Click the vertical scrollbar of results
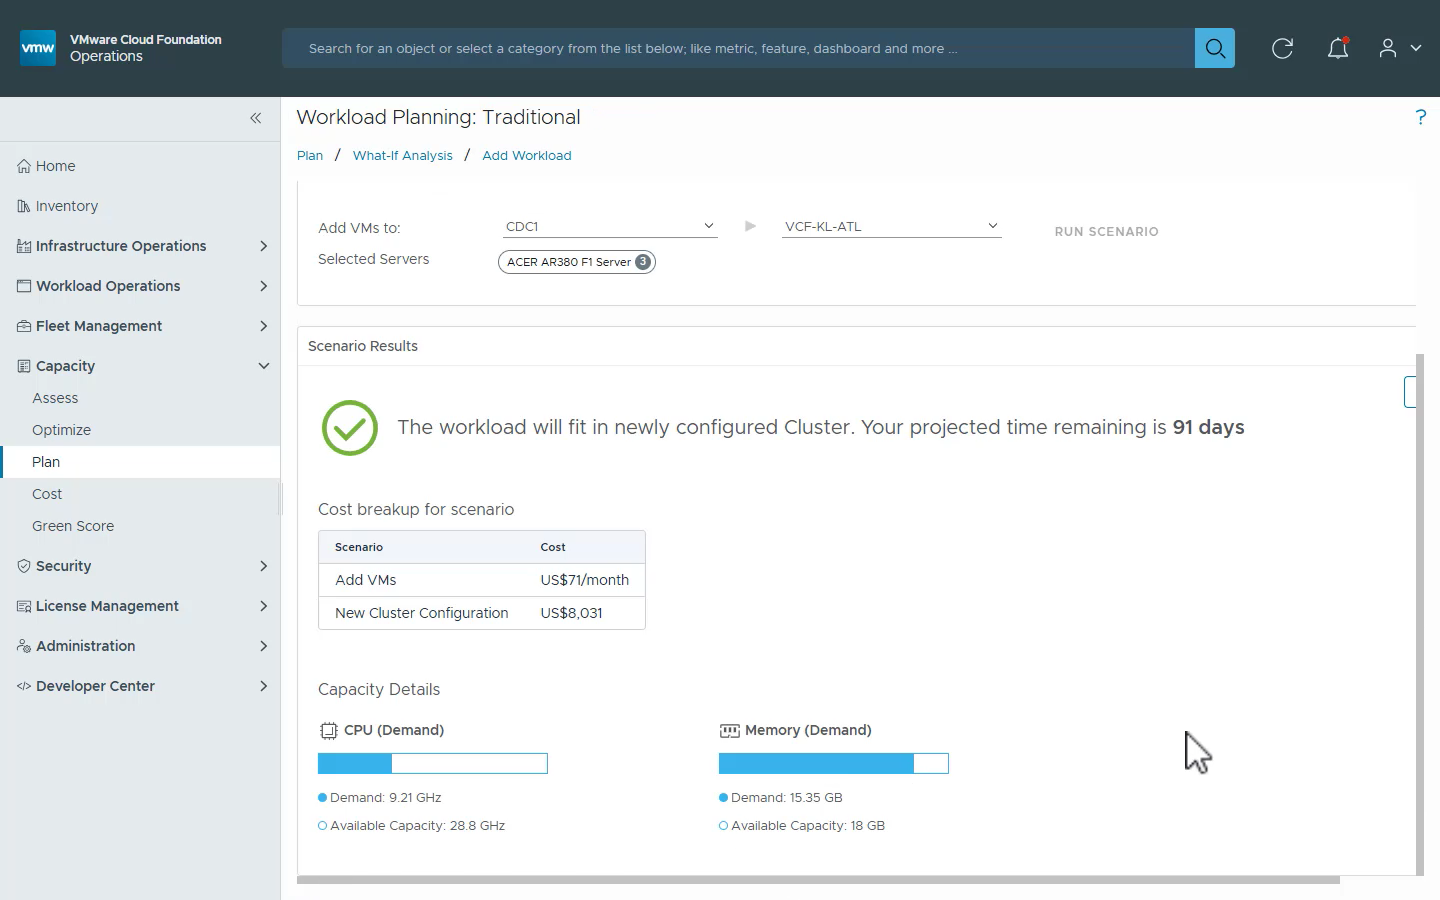This screenshot has height=900, width=1440. (1420, 614)
